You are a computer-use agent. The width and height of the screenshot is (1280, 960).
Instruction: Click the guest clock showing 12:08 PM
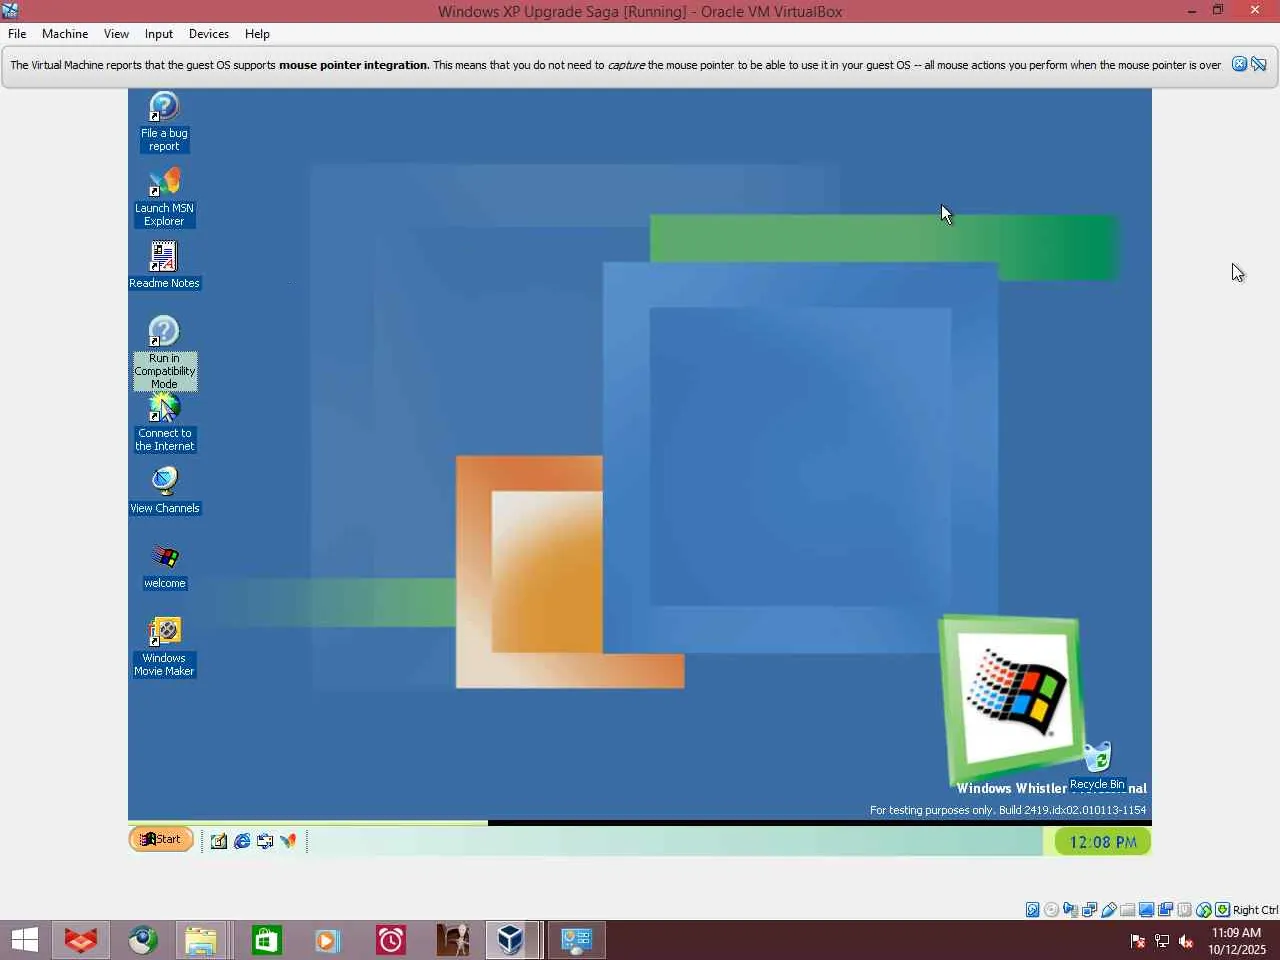click(1103, 842)
